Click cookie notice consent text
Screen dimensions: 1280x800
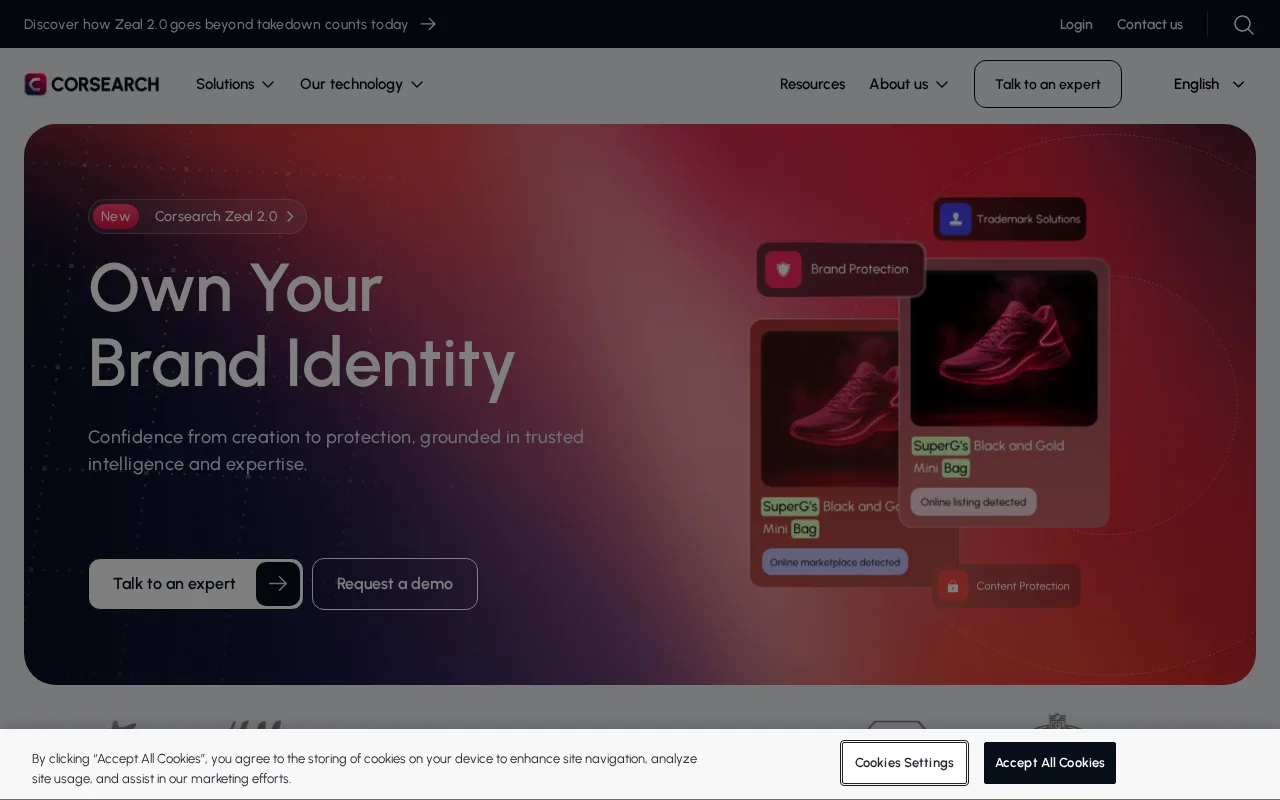[x=364, y=769]
